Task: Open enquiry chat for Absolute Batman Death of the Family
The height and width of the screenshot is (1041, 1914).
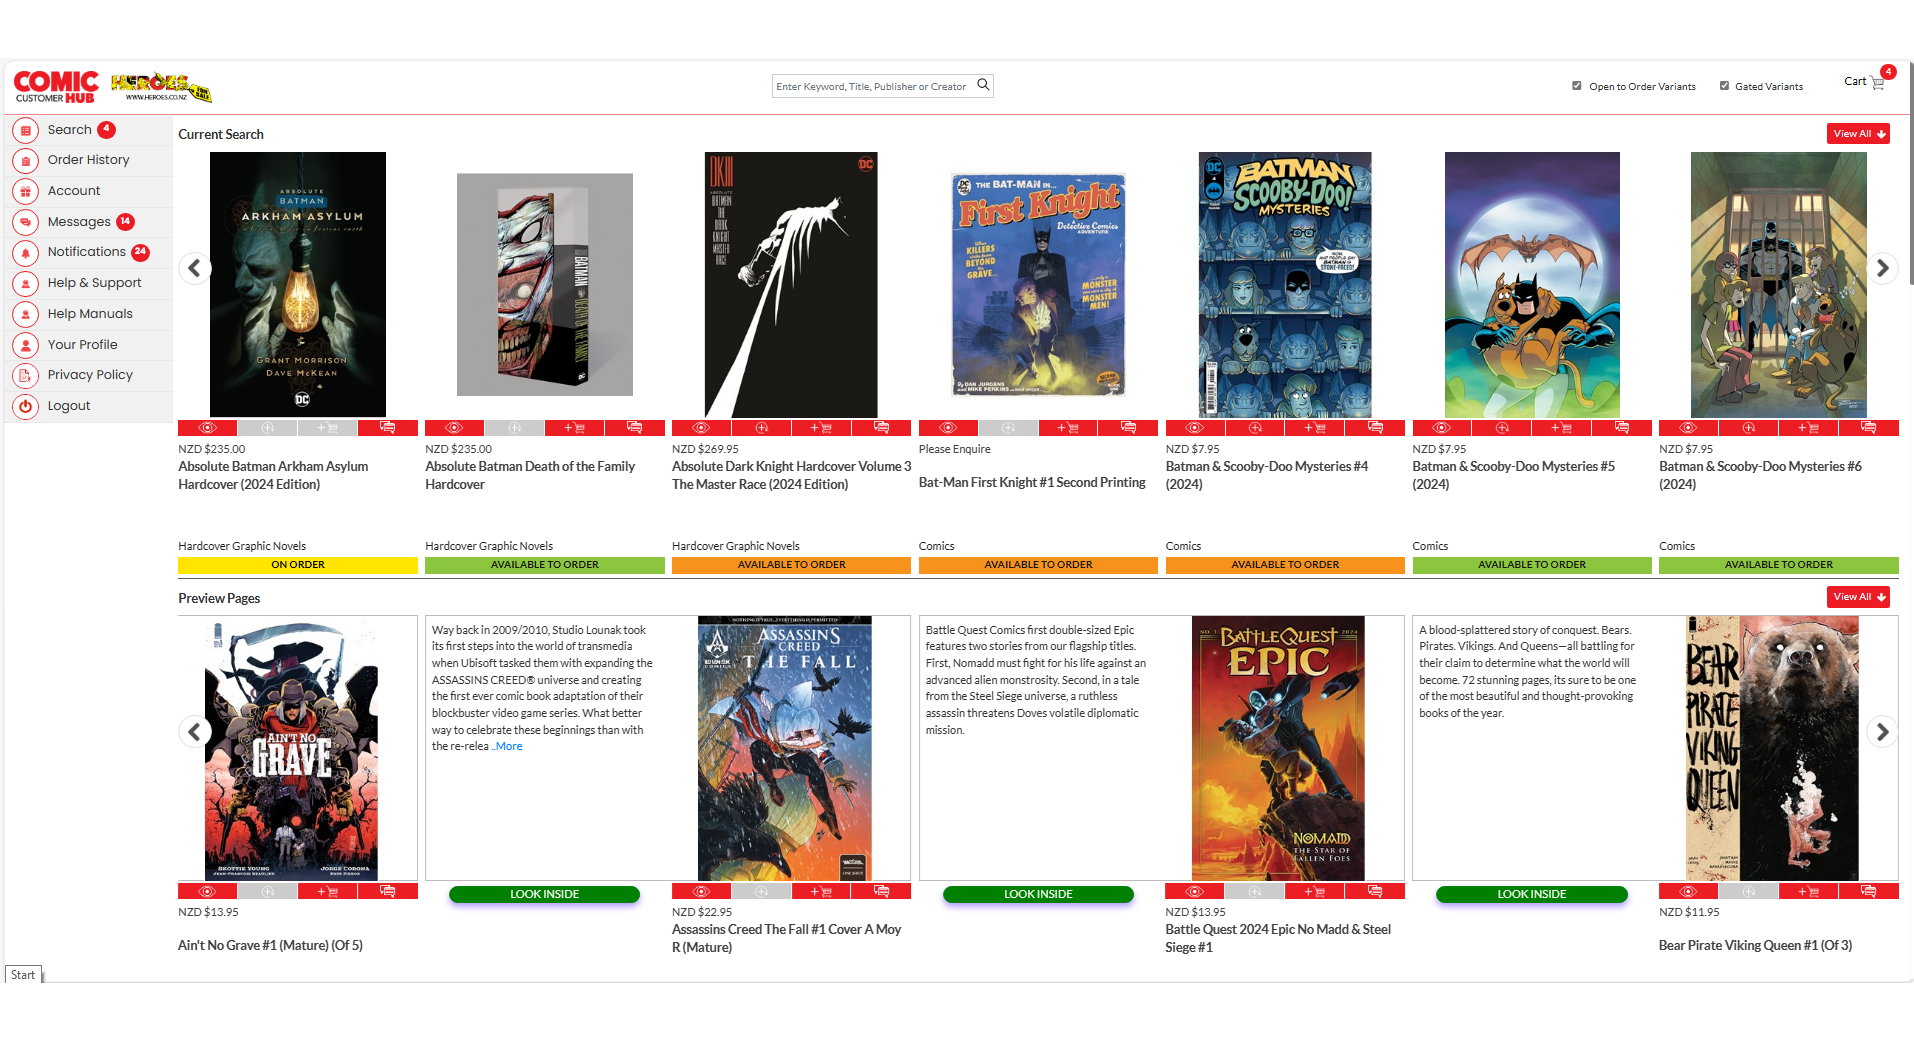Action: point(634,428)
